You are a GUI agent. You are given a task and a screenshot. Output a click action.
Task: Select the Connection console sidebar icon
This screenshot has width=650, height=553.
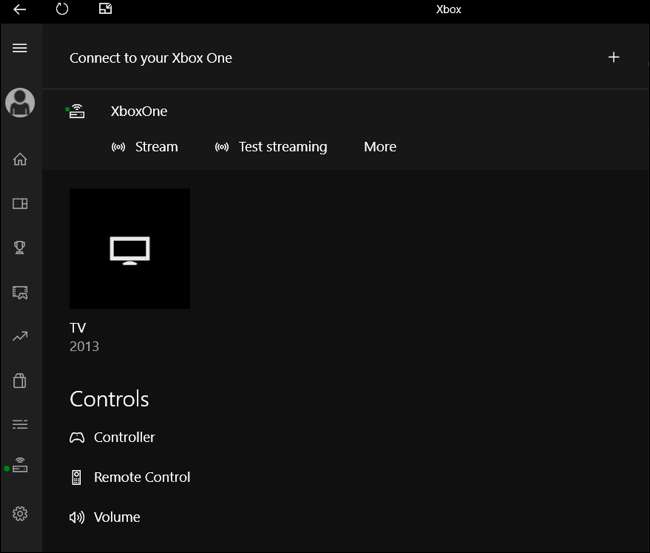click(20, 466)
